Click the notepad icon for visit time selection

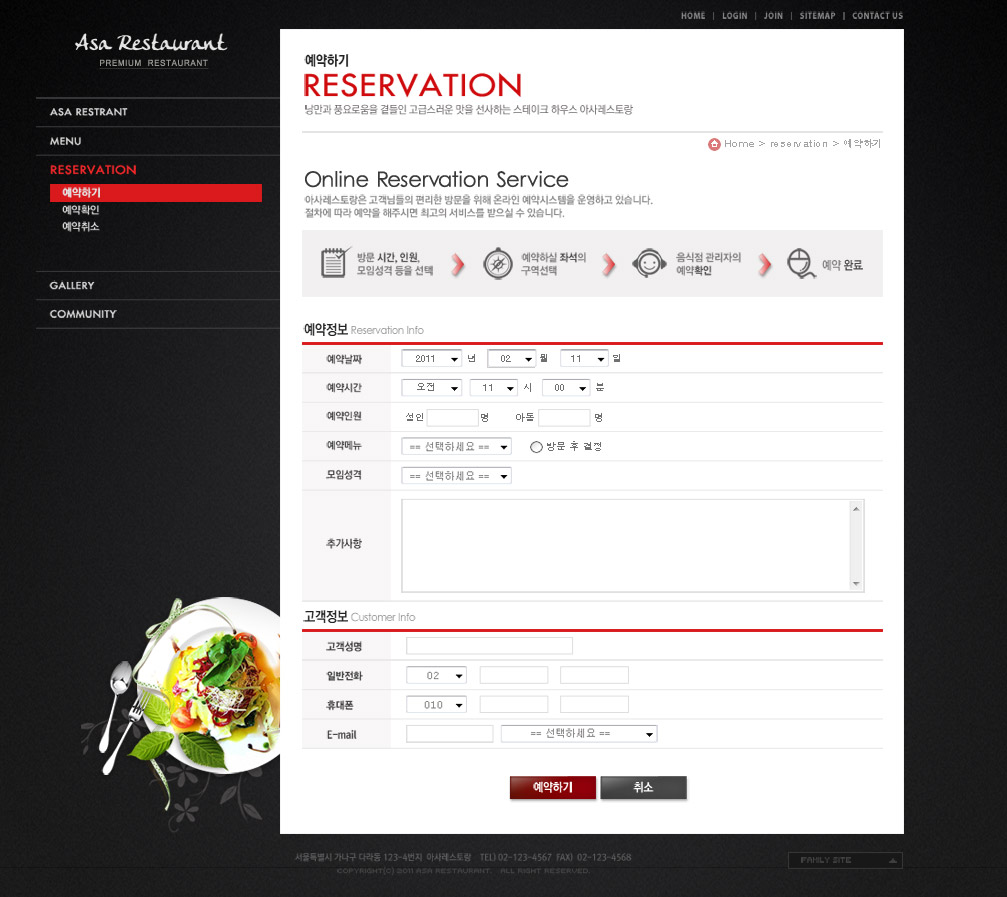335,263
